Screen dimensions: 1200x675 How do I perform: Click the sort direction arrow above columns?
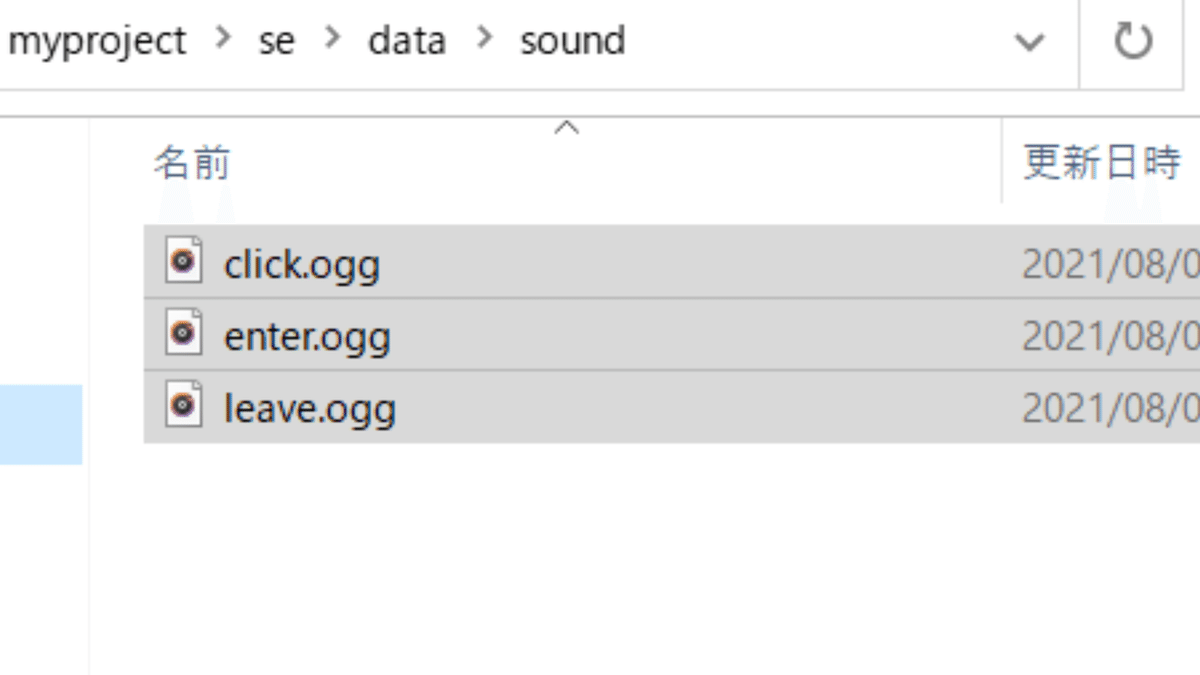[x=567, y=128]
